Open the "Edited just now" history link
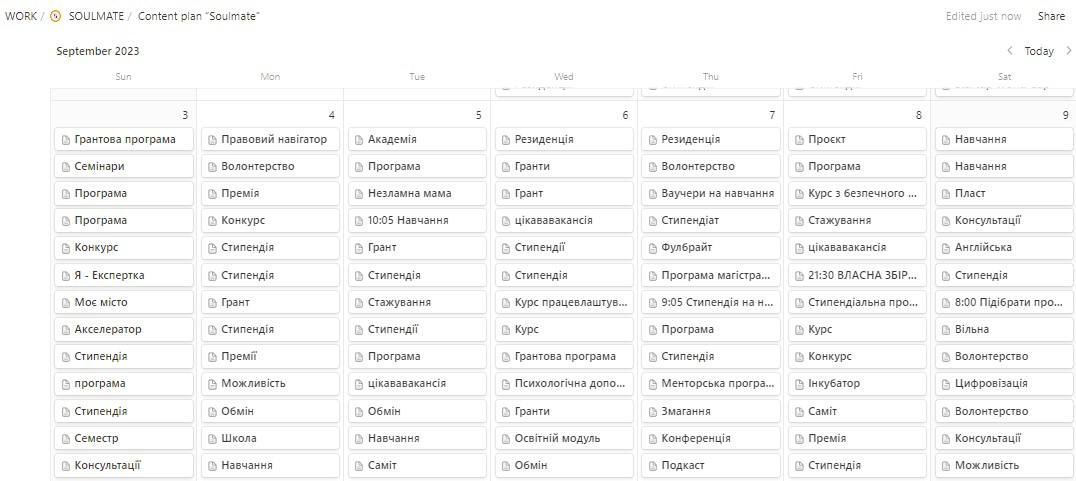Image resolution: width=1076 pixels, height=481 pixels. 983,16
